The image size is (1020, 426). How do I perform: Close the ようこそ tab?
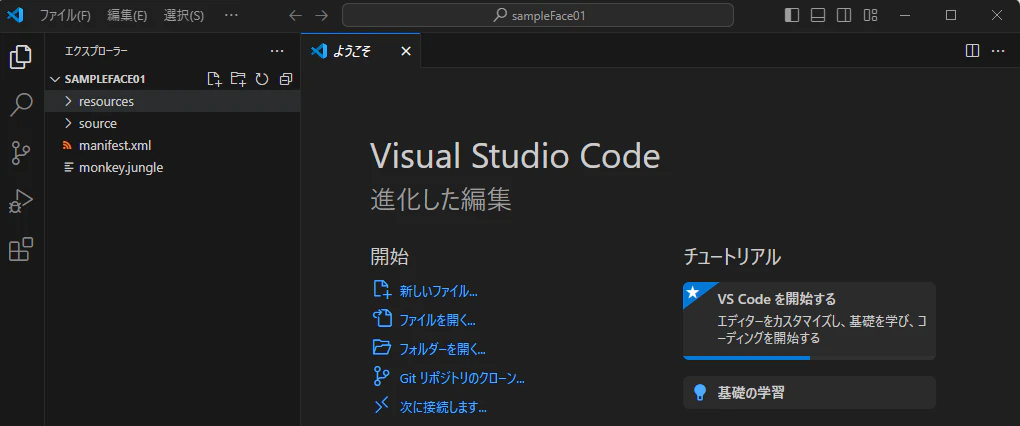click(406, 51)
